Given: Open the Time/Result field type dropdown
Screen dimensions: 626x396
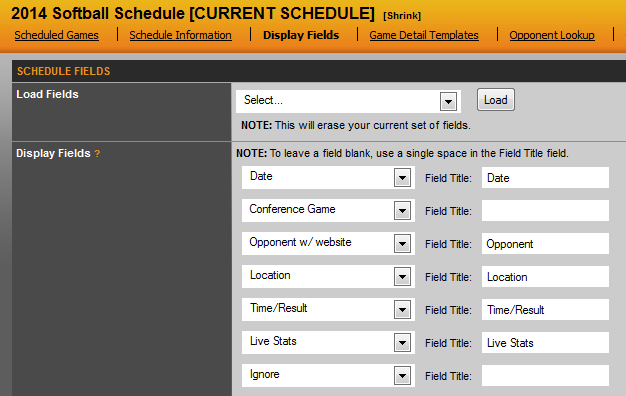Looking at the screenshot, I should pos(328,309).
